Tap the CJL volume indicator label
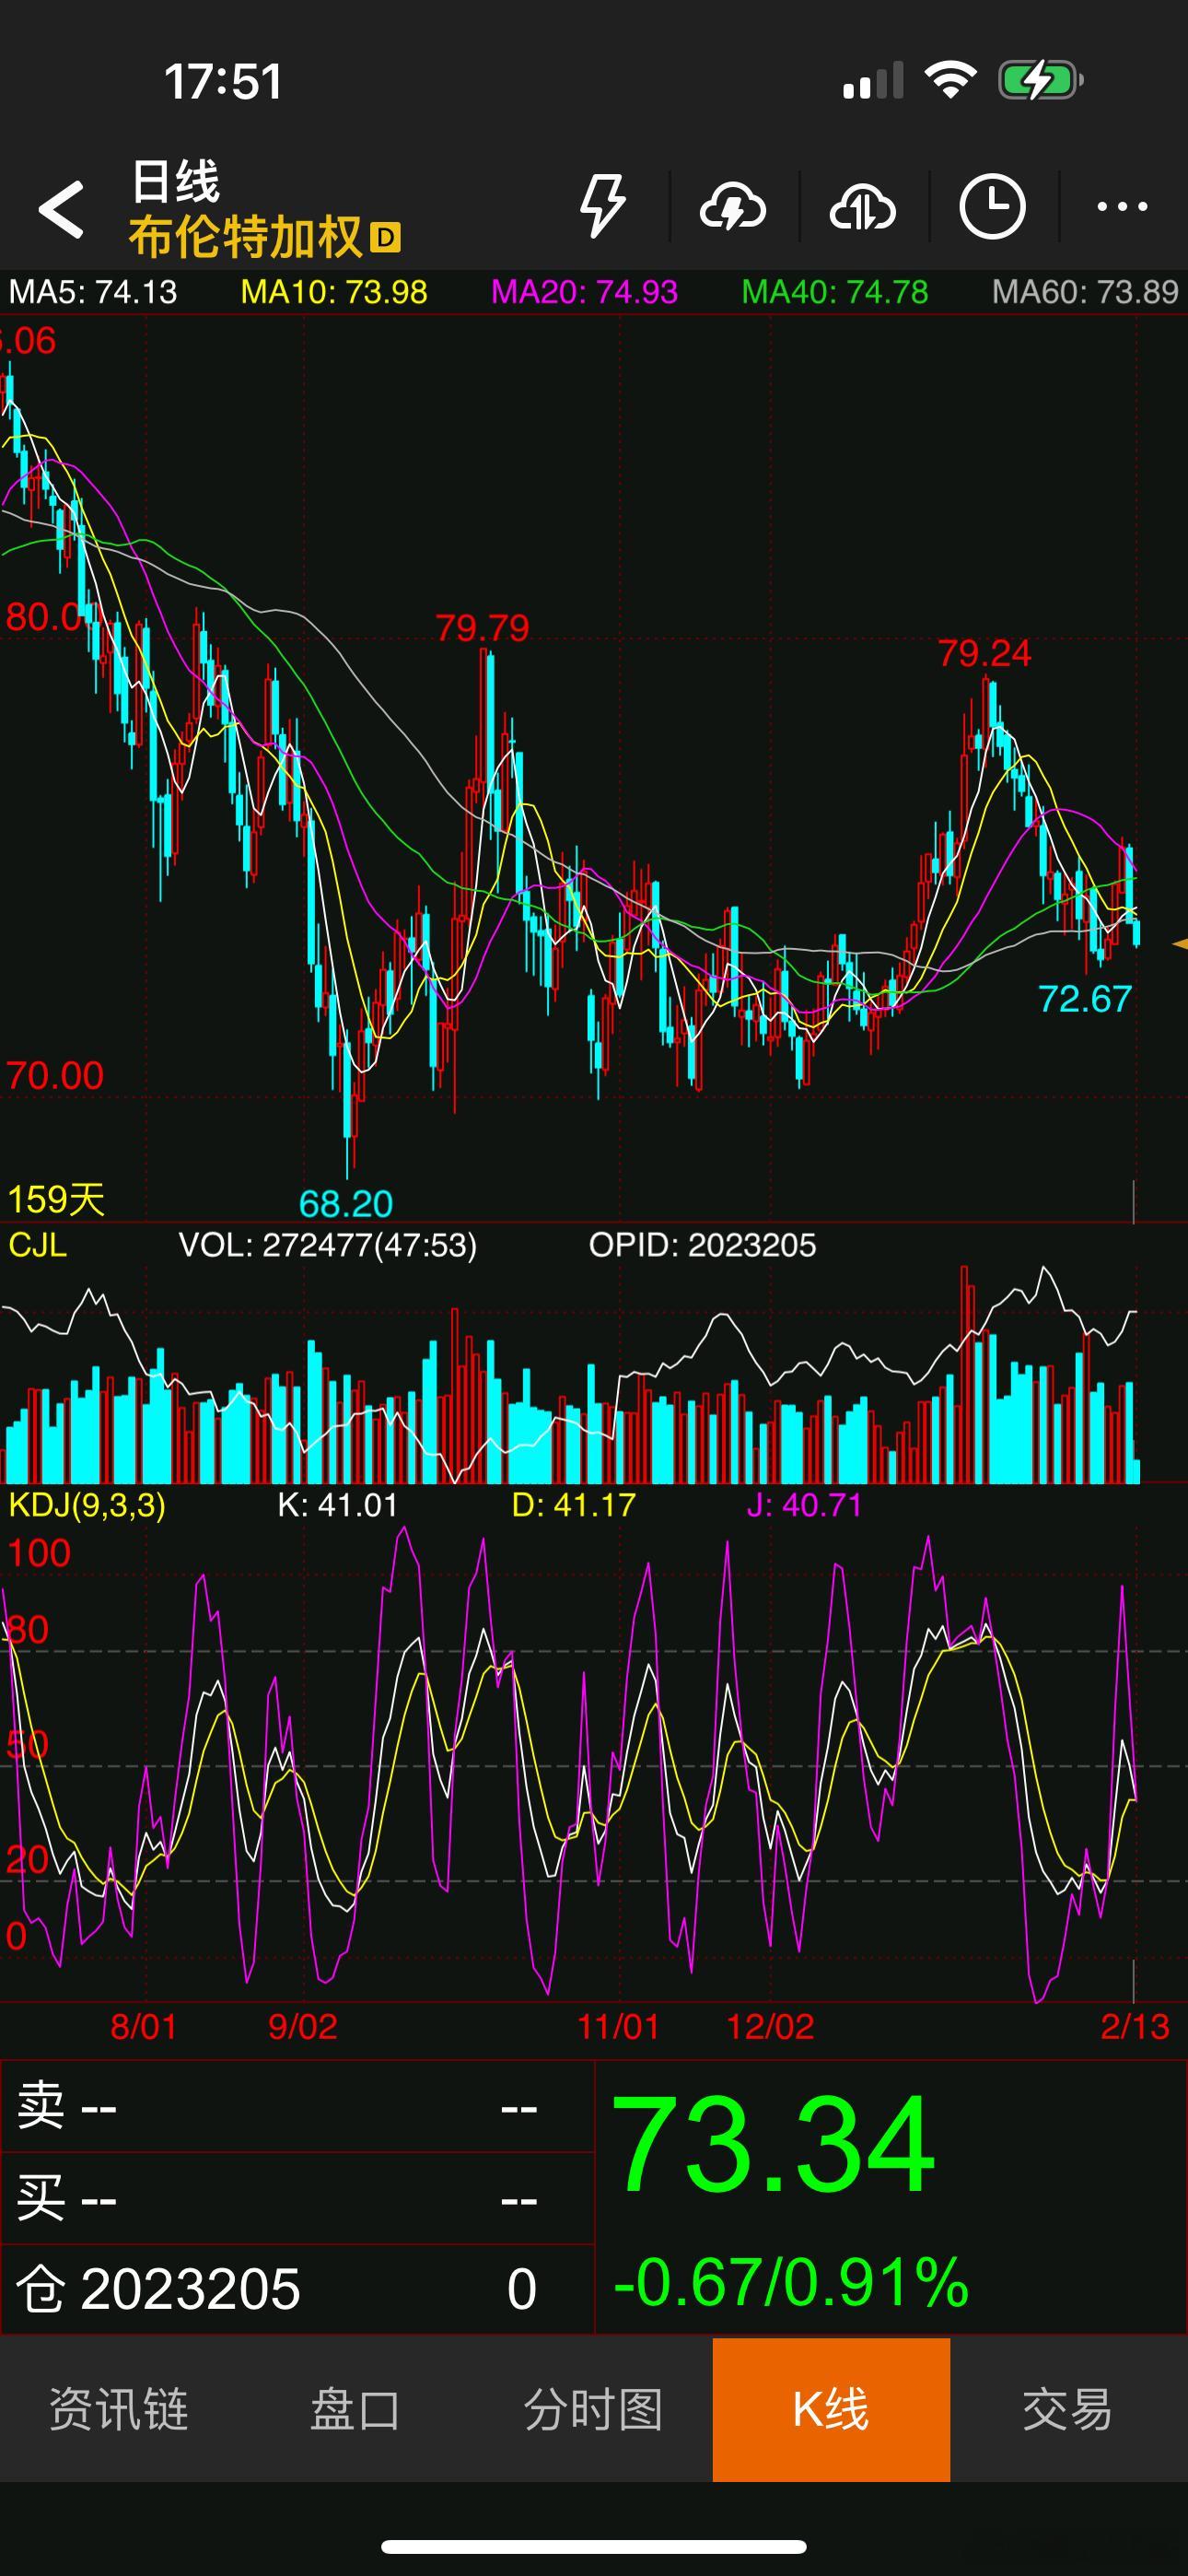The image size is (1188, 2576). [38, 1245]
